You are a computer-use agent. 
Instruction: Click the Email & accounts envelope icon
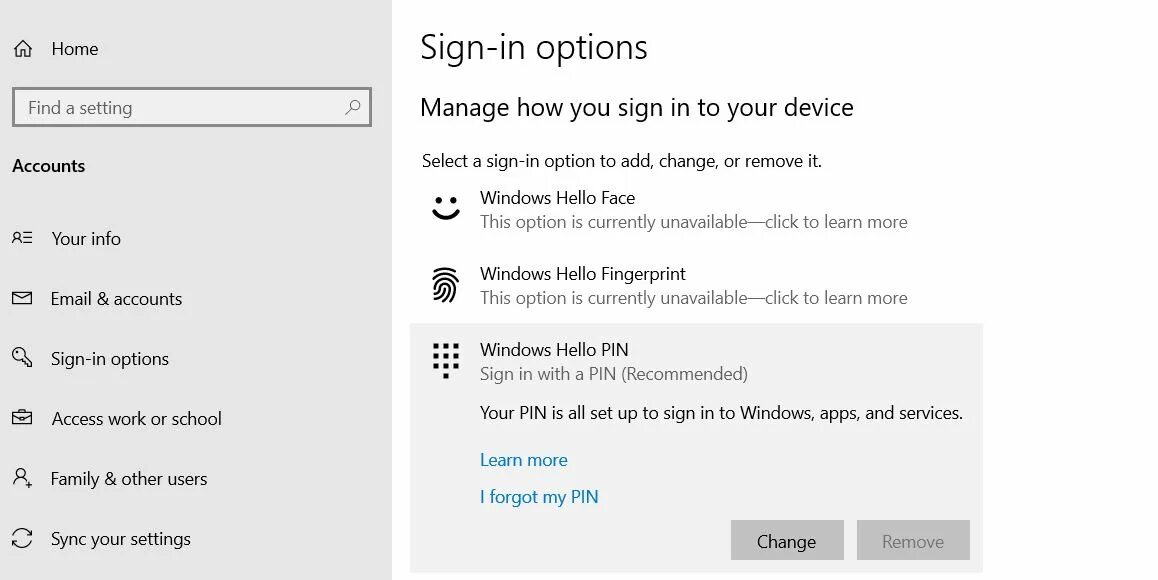point(22,298)
